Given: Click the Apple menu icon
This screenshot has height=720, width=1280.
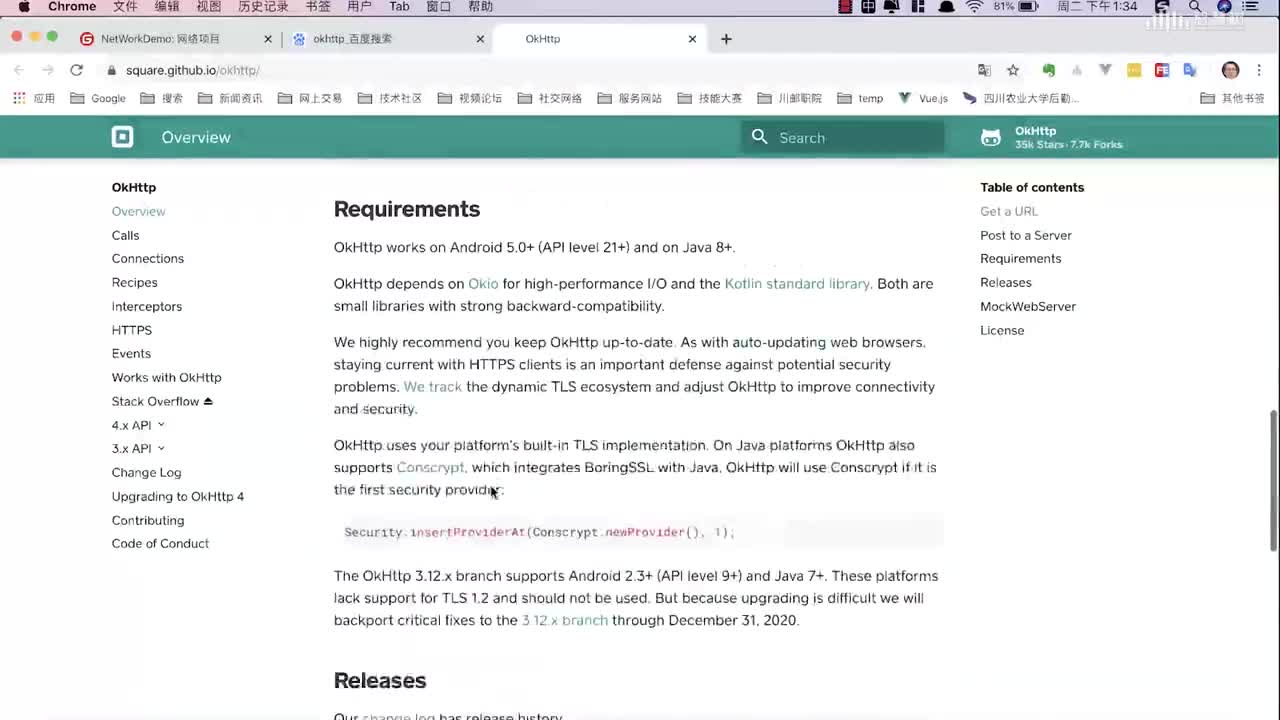Looking at the screenshot, I should (24, 7).
